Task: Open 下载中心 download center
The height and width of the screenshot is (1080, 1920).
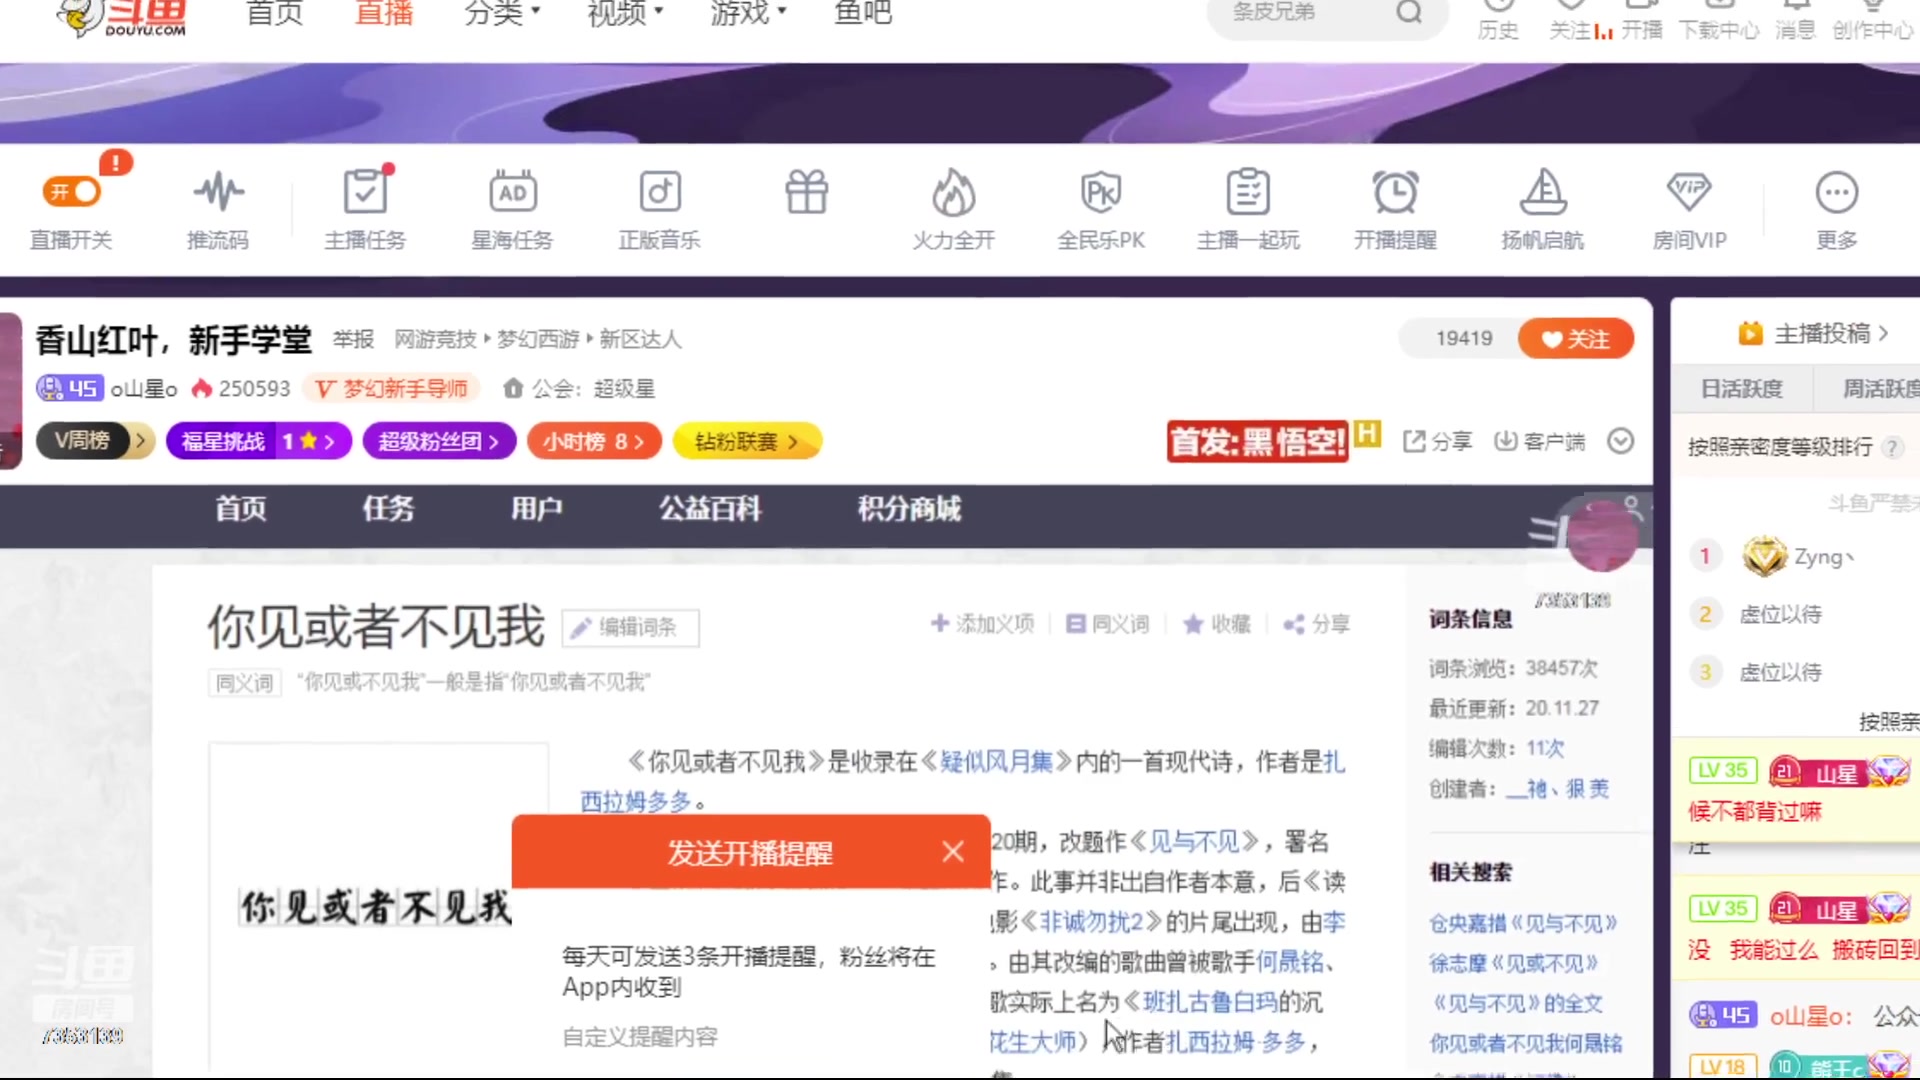Action: (1718, 20)
